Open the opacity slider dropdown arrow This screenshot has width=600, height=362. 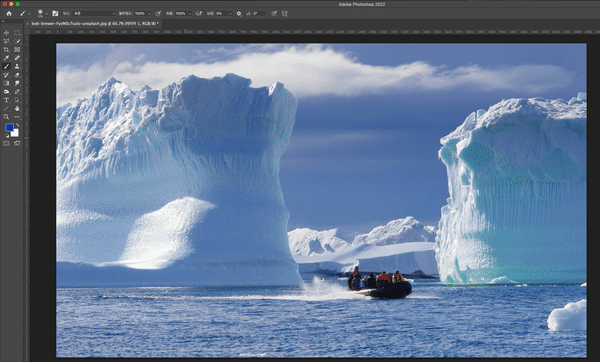149,14
